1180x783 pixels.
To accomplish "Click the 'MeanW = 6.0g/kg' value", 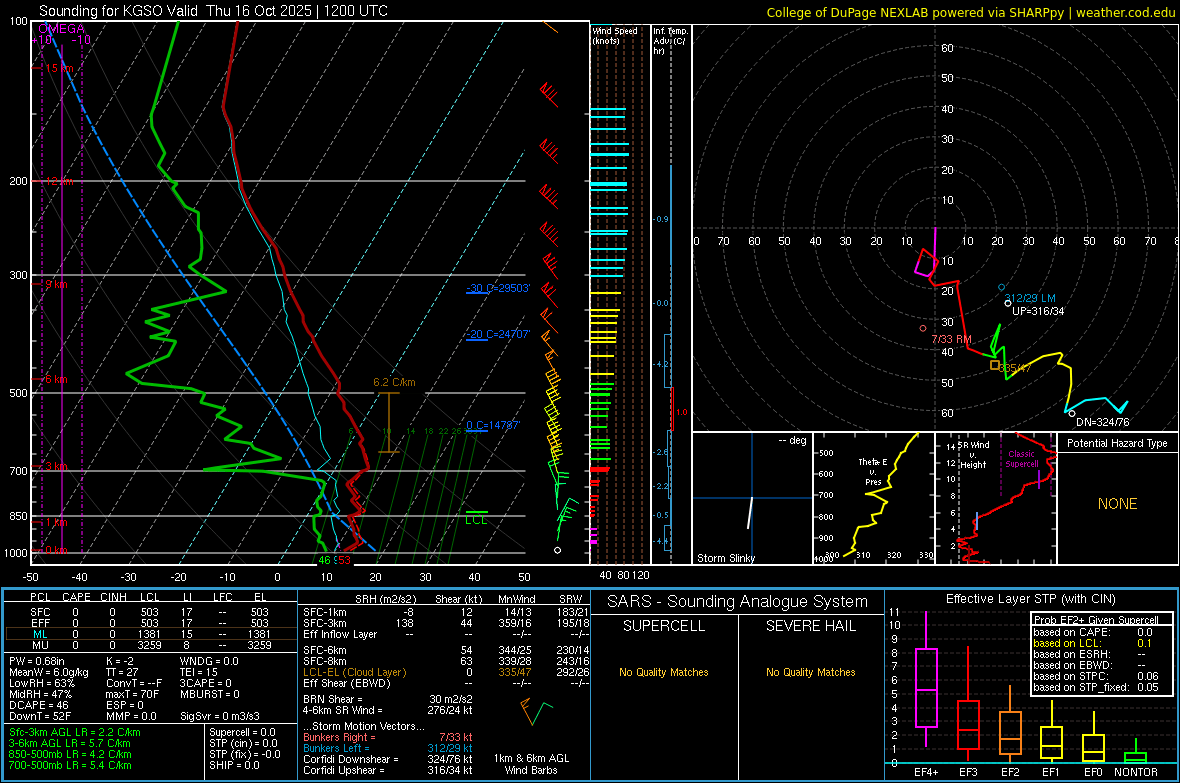I will click(x=49, y=672).
